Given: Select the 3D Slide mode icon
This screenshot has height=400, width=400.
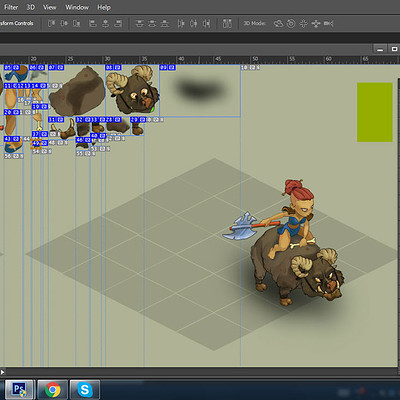Looking at the screenshot, I should (x=316, y=23).
